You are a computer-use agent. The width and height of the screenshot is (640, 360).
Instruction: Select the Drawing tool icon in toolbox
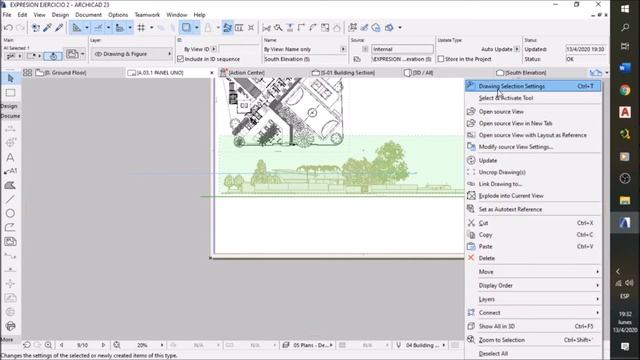(11, 241)
